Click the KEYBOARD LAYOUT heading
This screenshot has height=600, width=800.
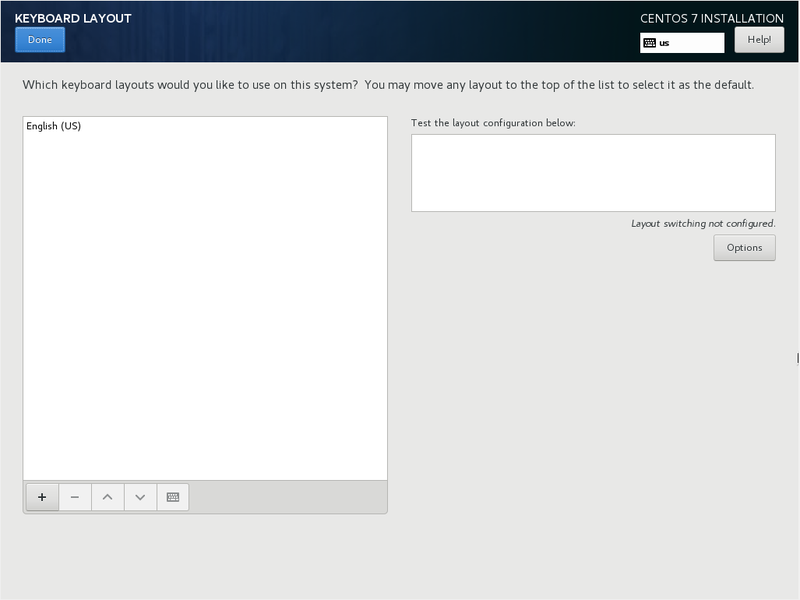coord(73,18)
